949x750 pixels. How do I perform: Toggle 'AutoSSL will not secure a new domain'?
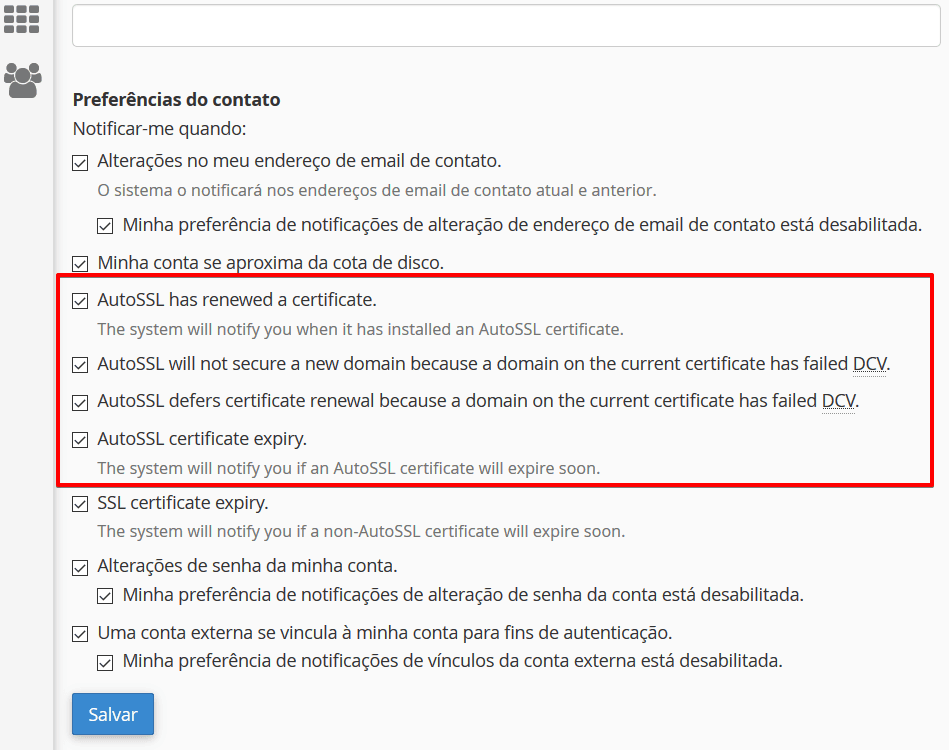point(80,364)
